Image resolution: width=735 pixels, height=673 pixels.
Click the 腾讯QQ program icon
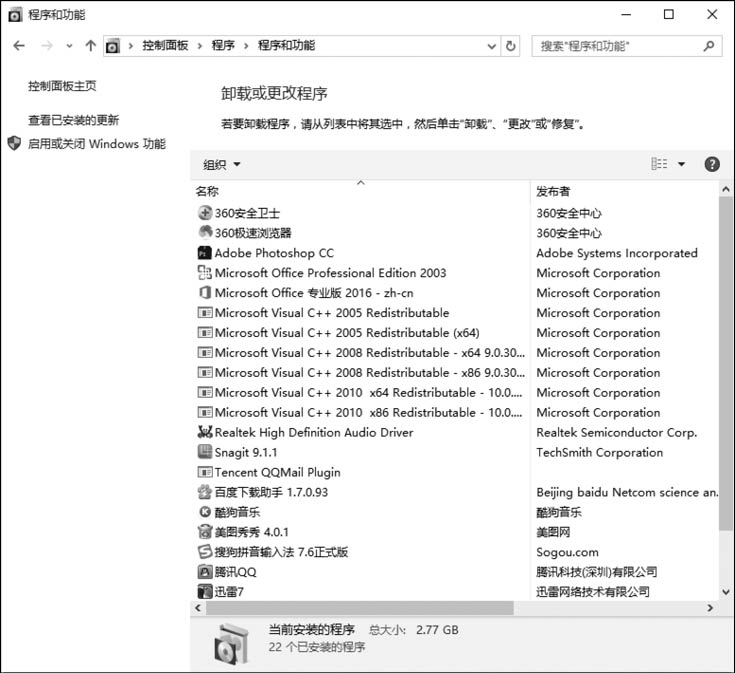[205, 571]
